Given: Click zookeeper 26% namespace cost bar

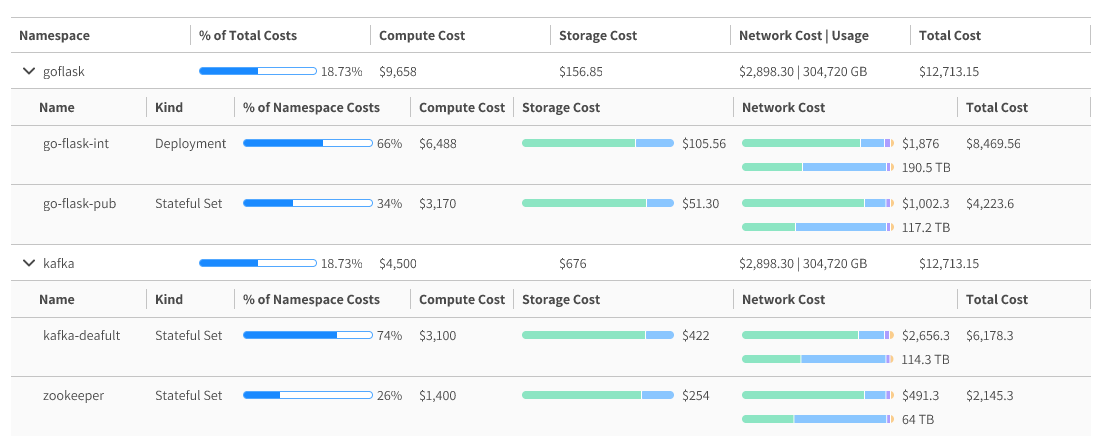Looking at the screenshot, I should pos(308,396).
